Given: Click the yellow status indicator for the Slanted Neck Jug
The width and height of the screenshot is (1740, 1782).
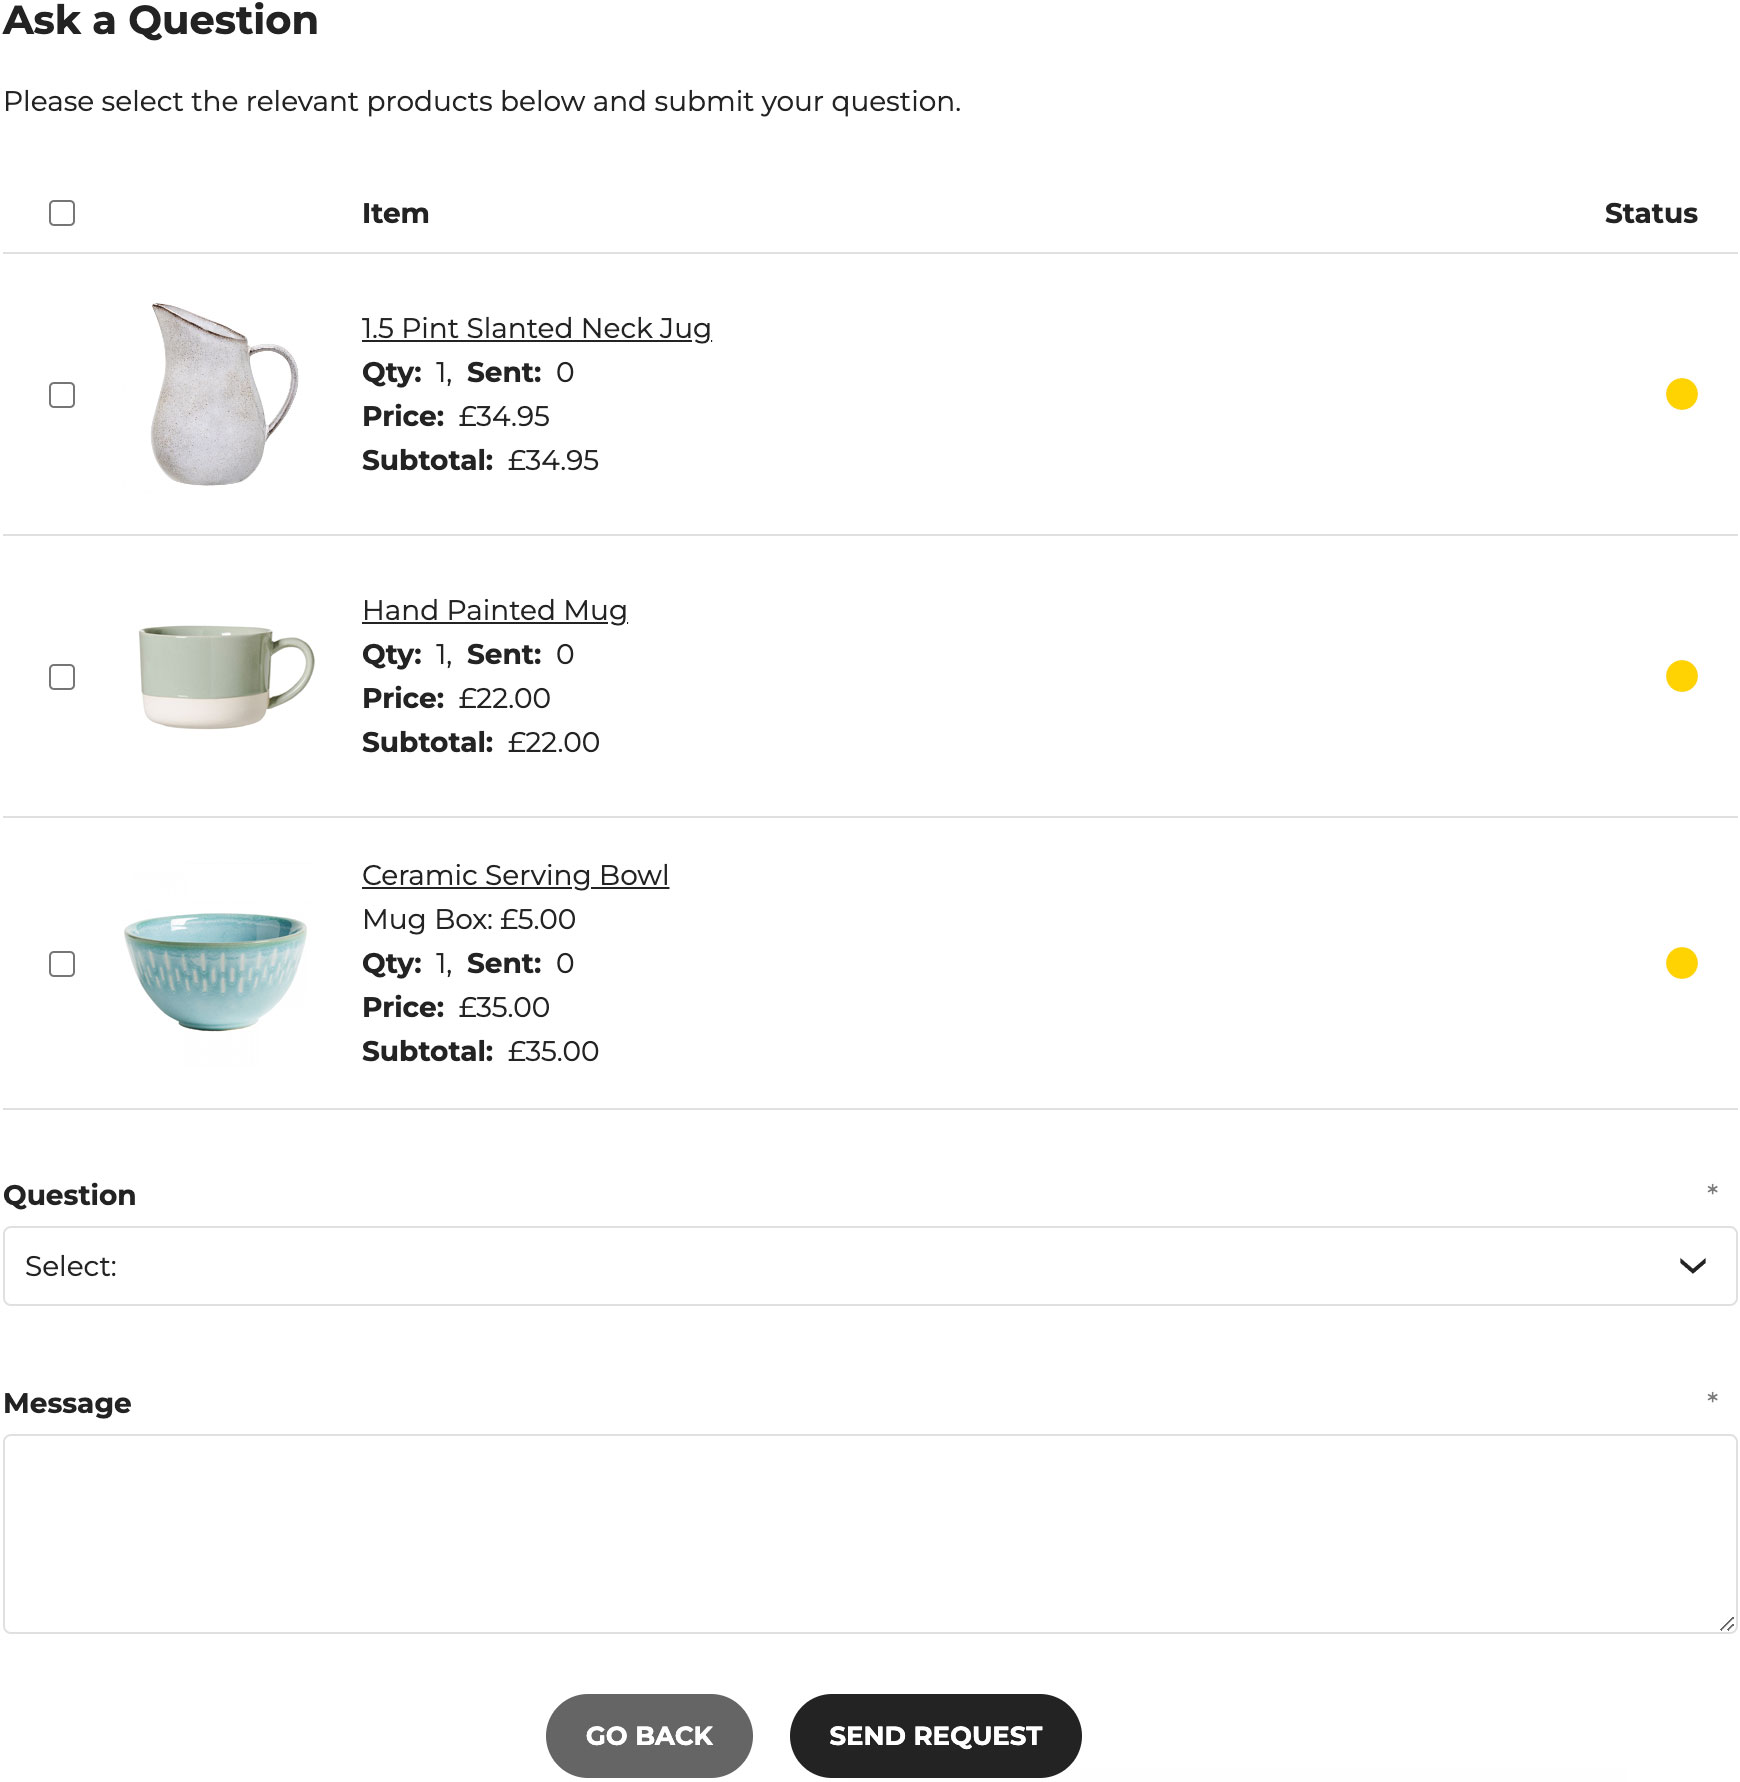Looking at the screenshot, I should point(1682,394).
